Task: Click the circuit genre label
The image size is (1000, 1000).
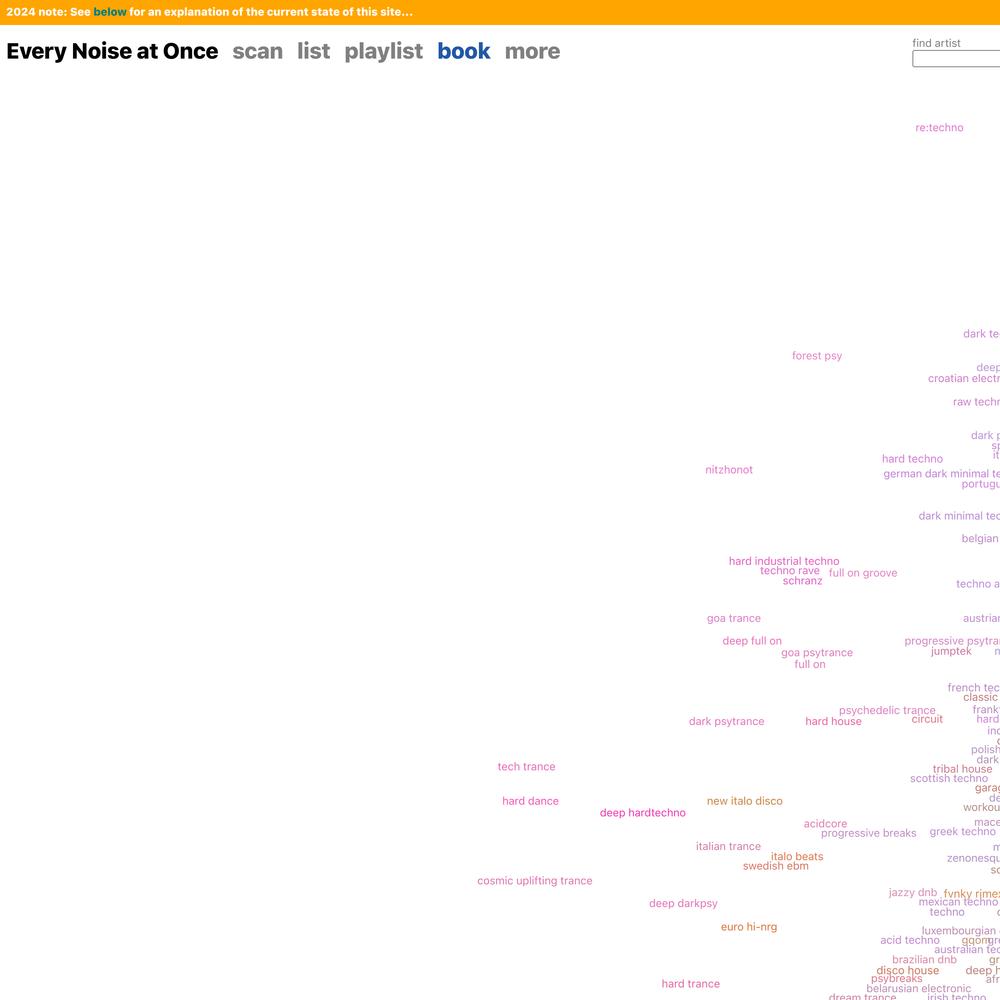Action: point(927,719)
